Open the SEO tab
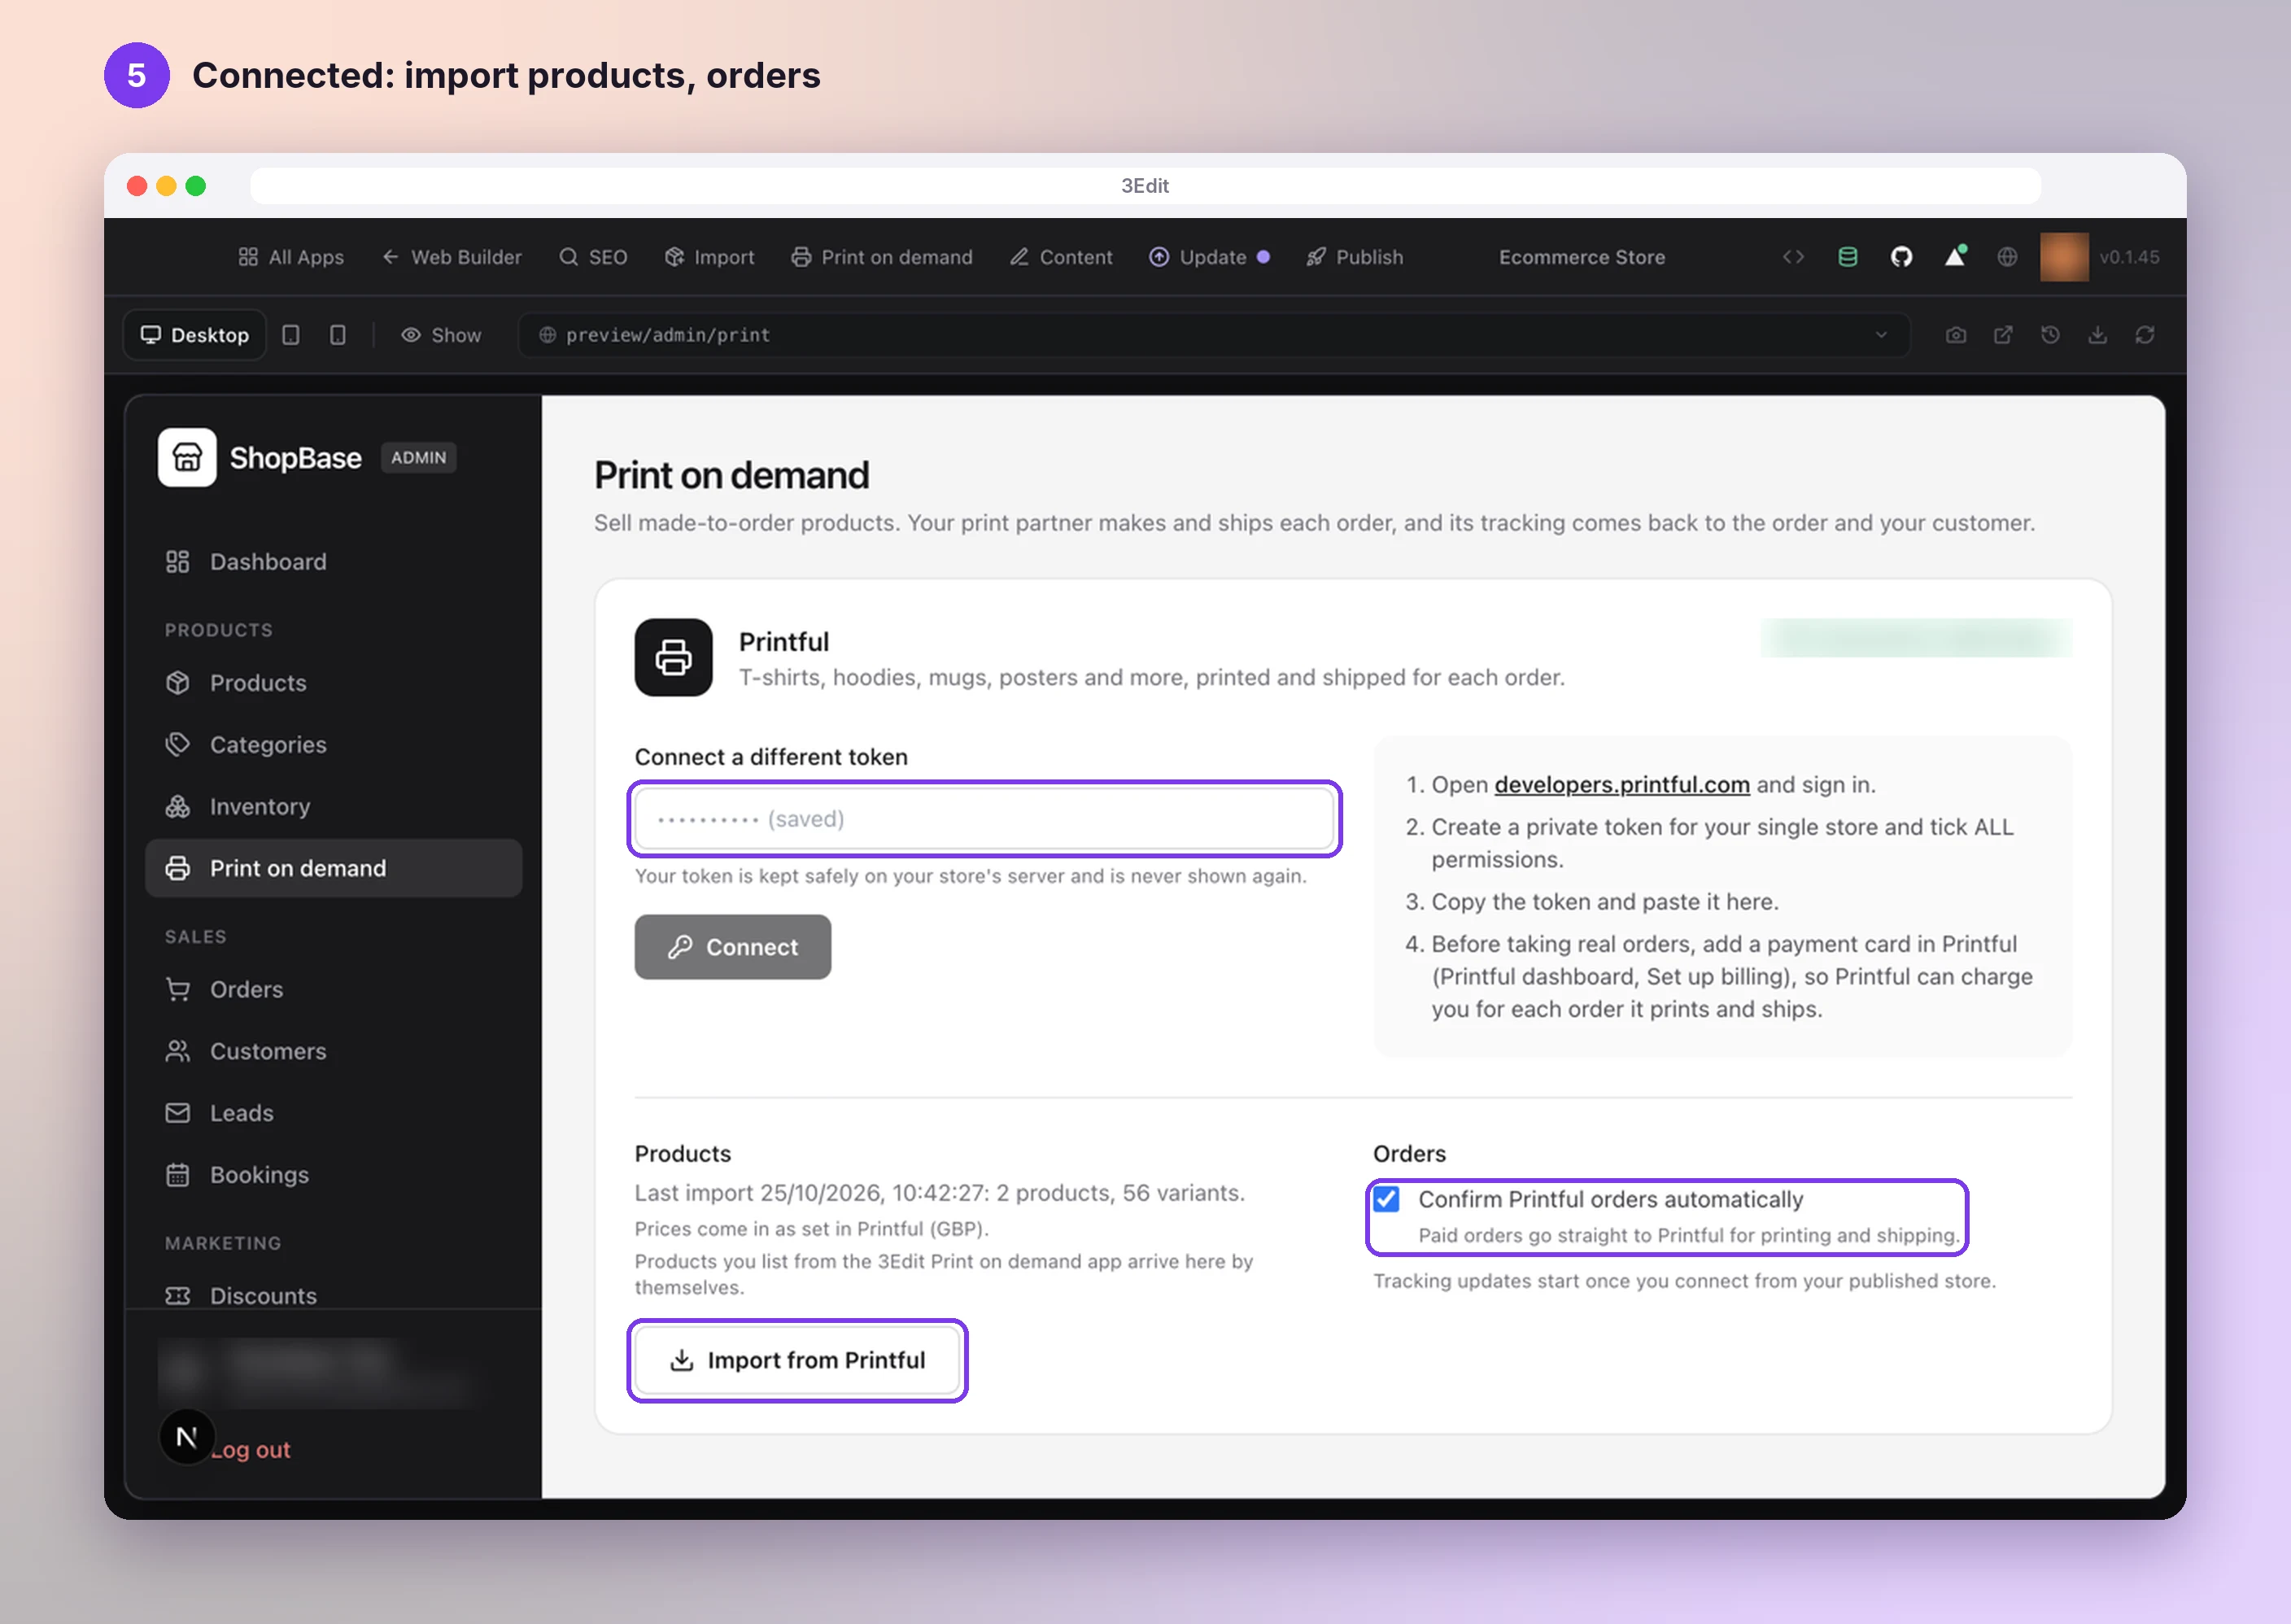2291x1624 pixels. click(x=593, y=257)
